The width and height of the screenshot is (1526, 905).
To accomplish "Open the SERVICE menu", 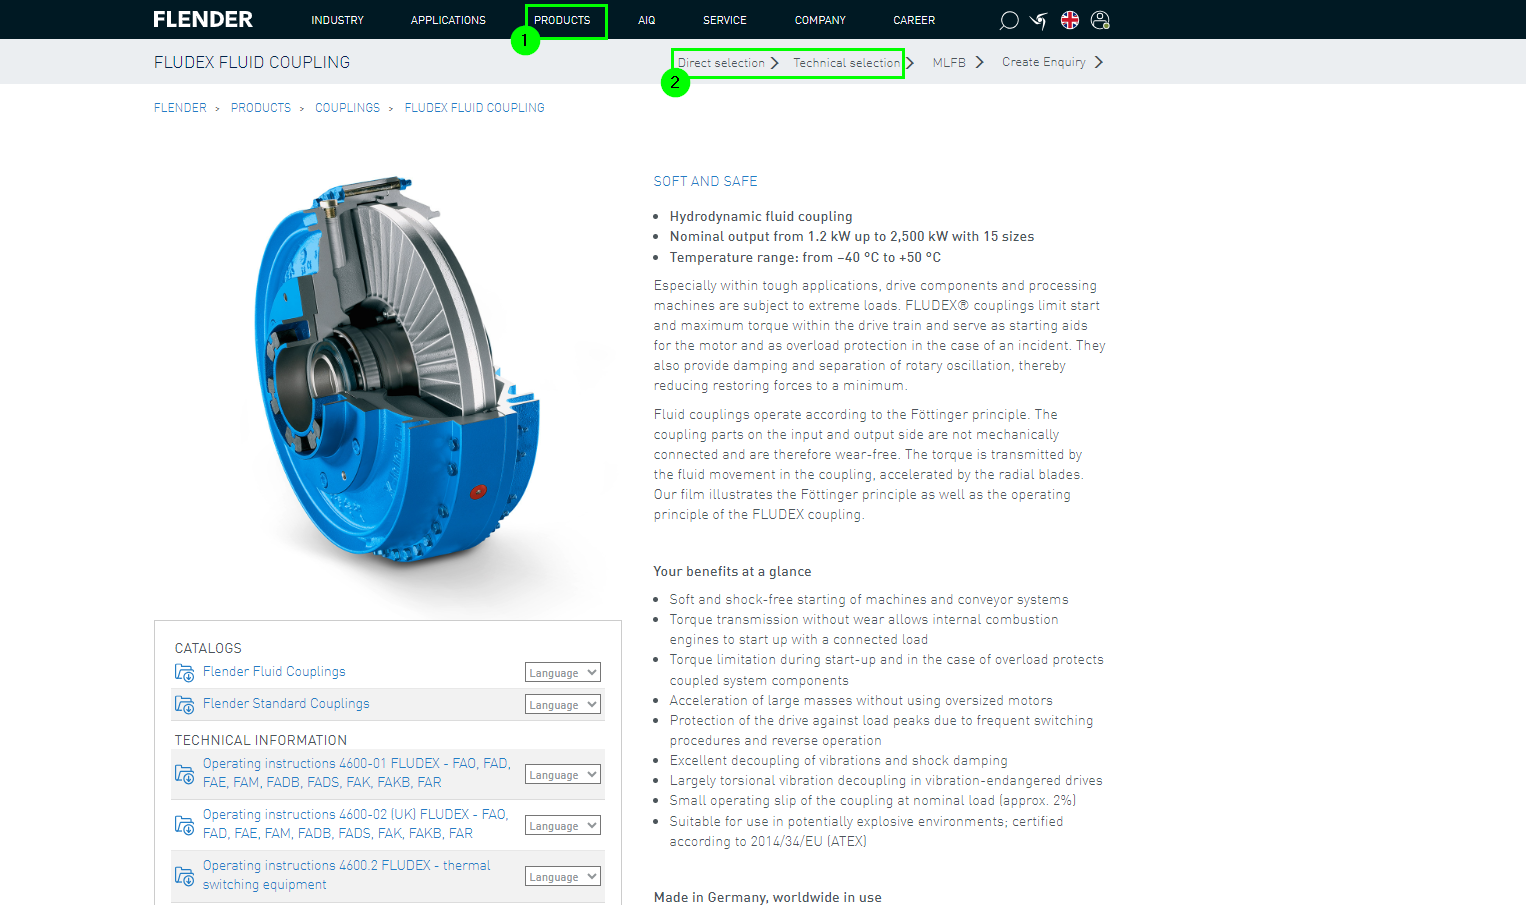I will [x=725, y=20].
